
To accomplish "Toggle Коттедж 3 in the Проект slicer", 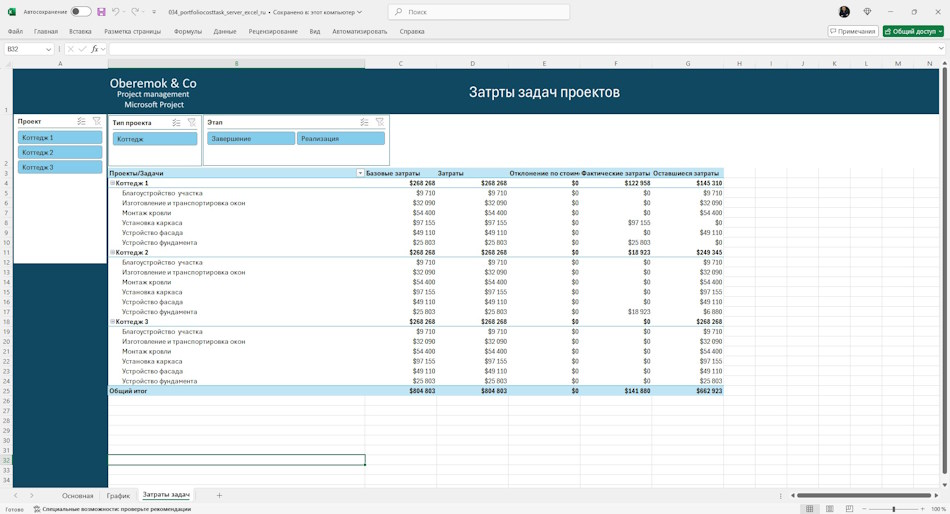I will tap(60, 167).
